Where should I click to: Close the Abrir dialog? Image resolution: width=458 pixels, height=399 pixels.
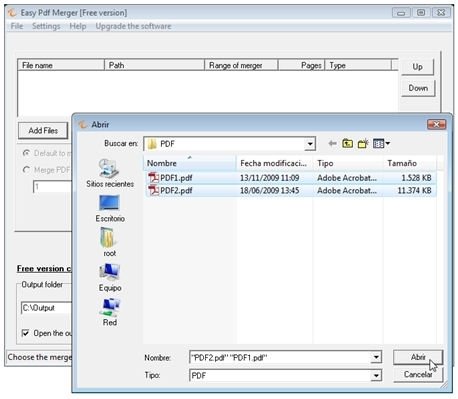pos(436,124)
